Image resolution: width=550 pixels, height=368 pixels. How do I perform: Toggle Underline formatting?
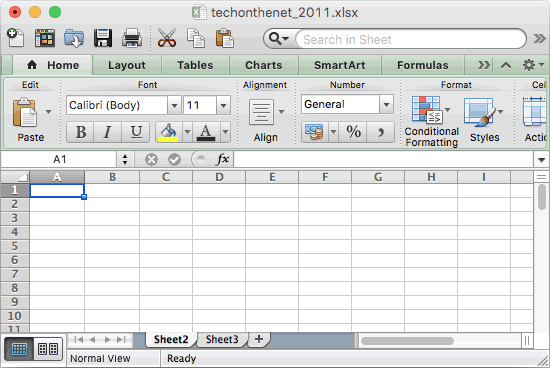pos(136,132)
